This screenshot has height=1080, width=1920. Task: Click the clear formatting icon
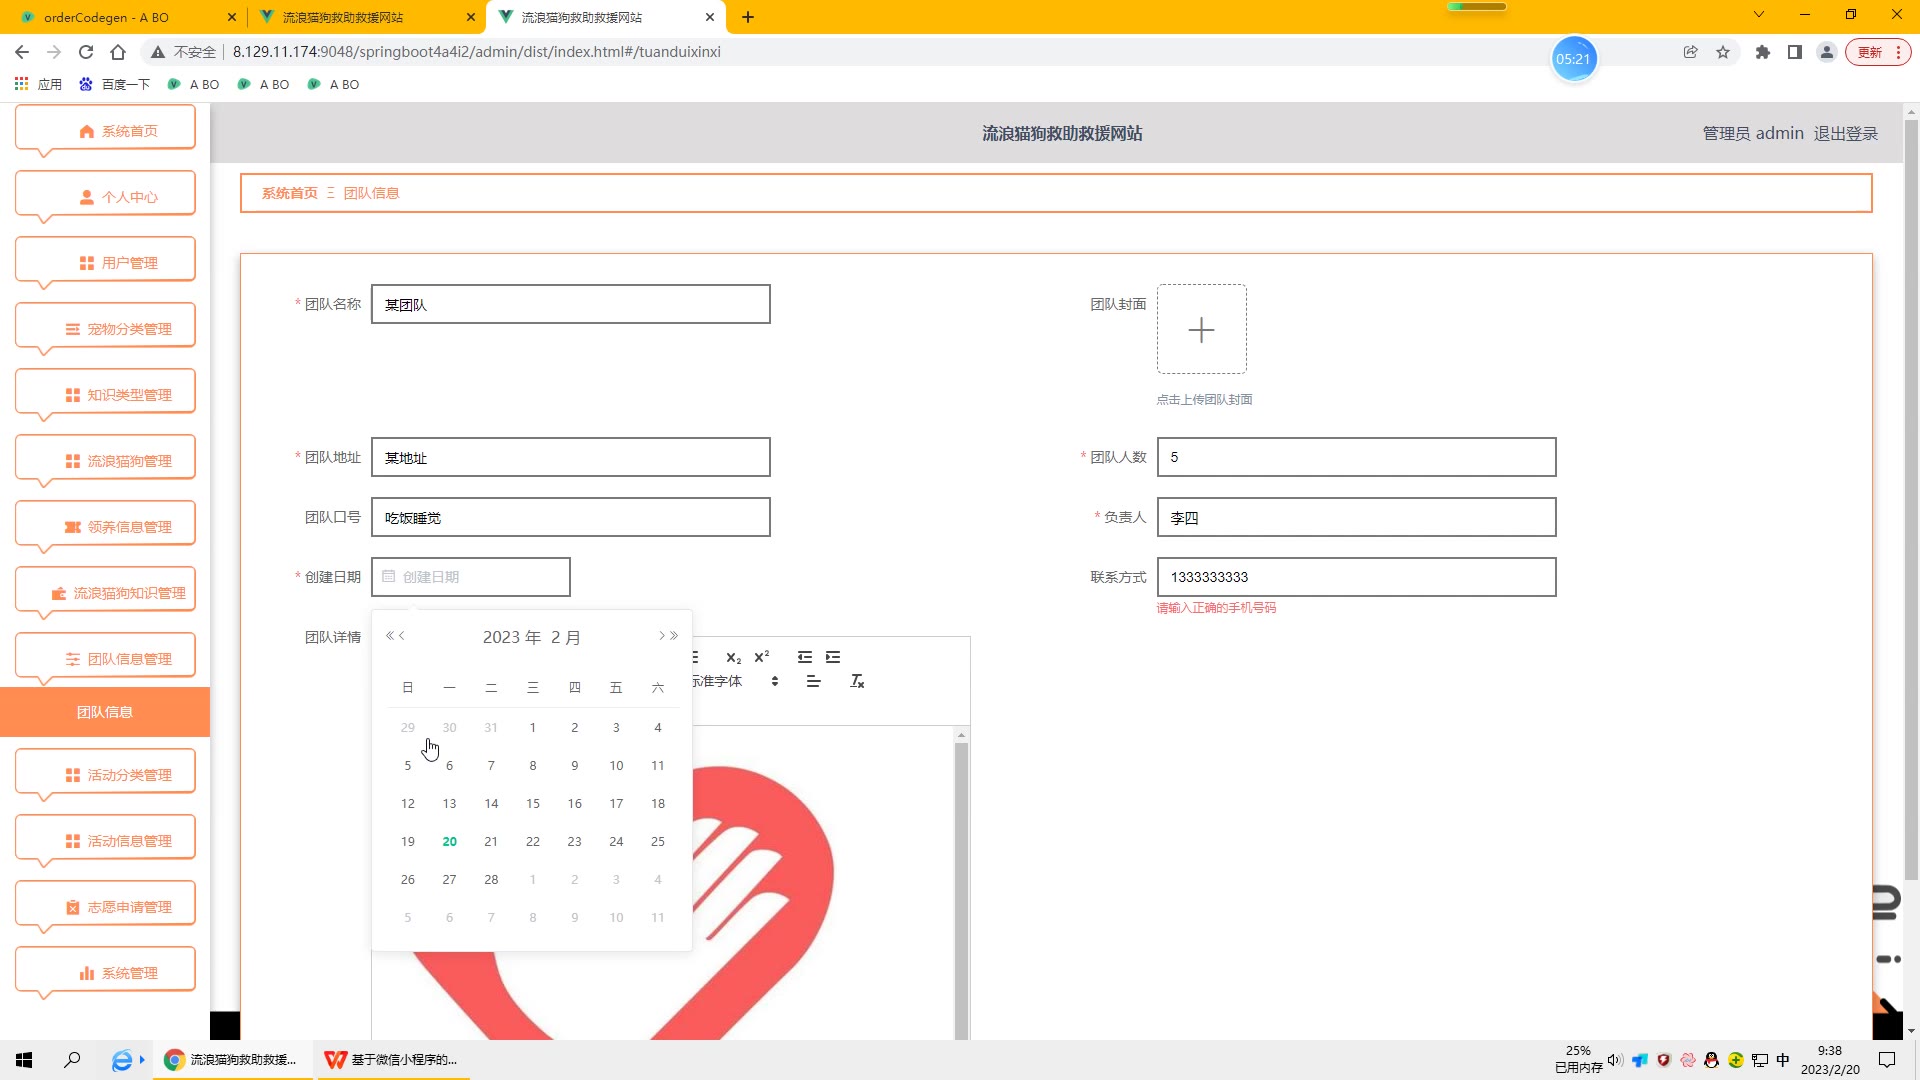point(857,681)
